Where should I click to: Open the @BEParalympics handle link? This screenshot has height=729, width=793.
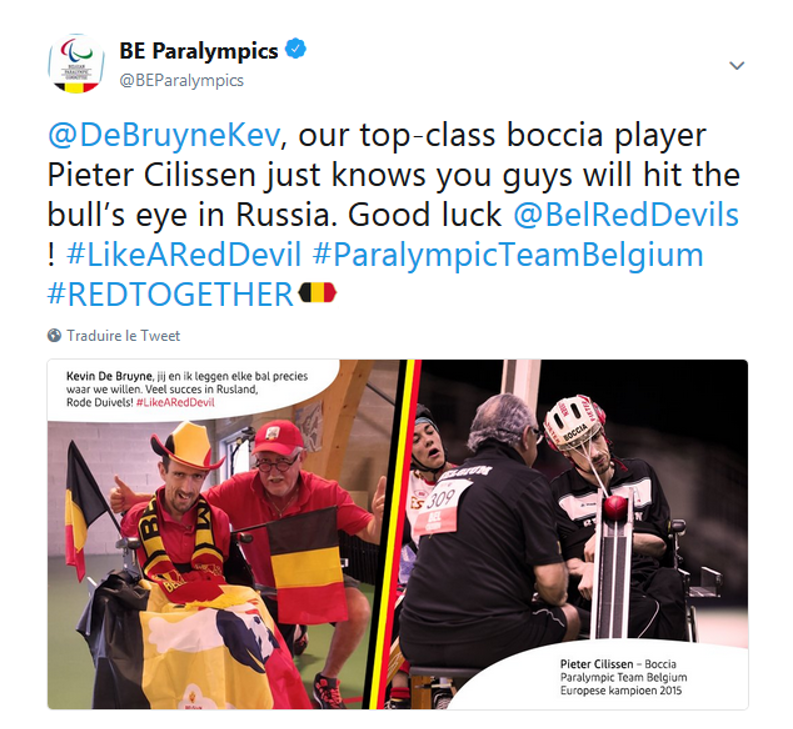[182, 80]
